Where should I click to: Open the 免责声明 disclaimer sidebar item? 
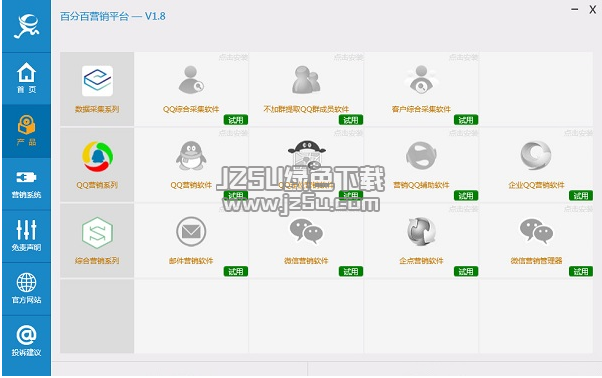[x=26, y=236]
